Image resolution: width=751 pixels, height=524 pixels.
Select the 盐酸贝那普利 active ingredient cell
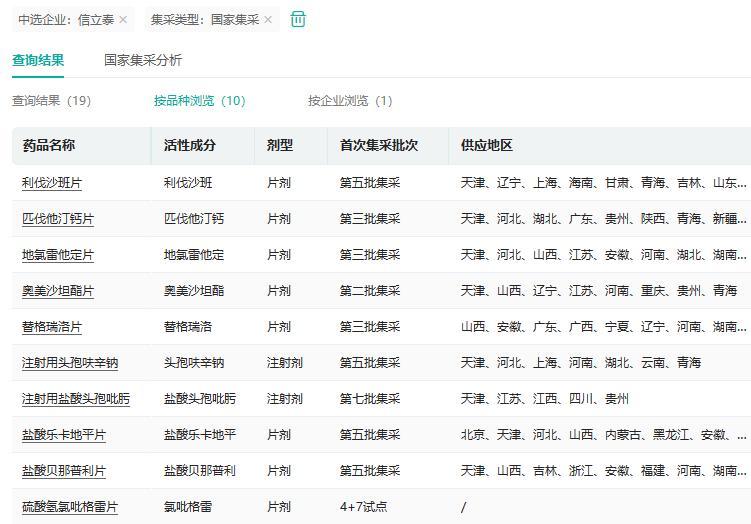[200, 470]
